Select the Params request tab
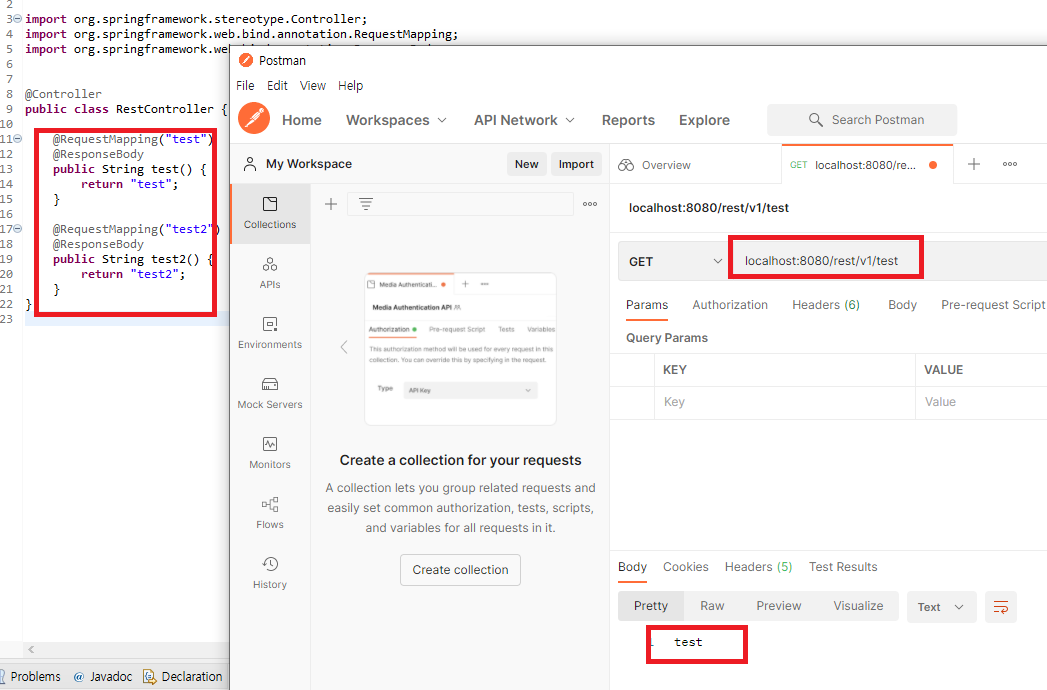 (x=646, y=305)
